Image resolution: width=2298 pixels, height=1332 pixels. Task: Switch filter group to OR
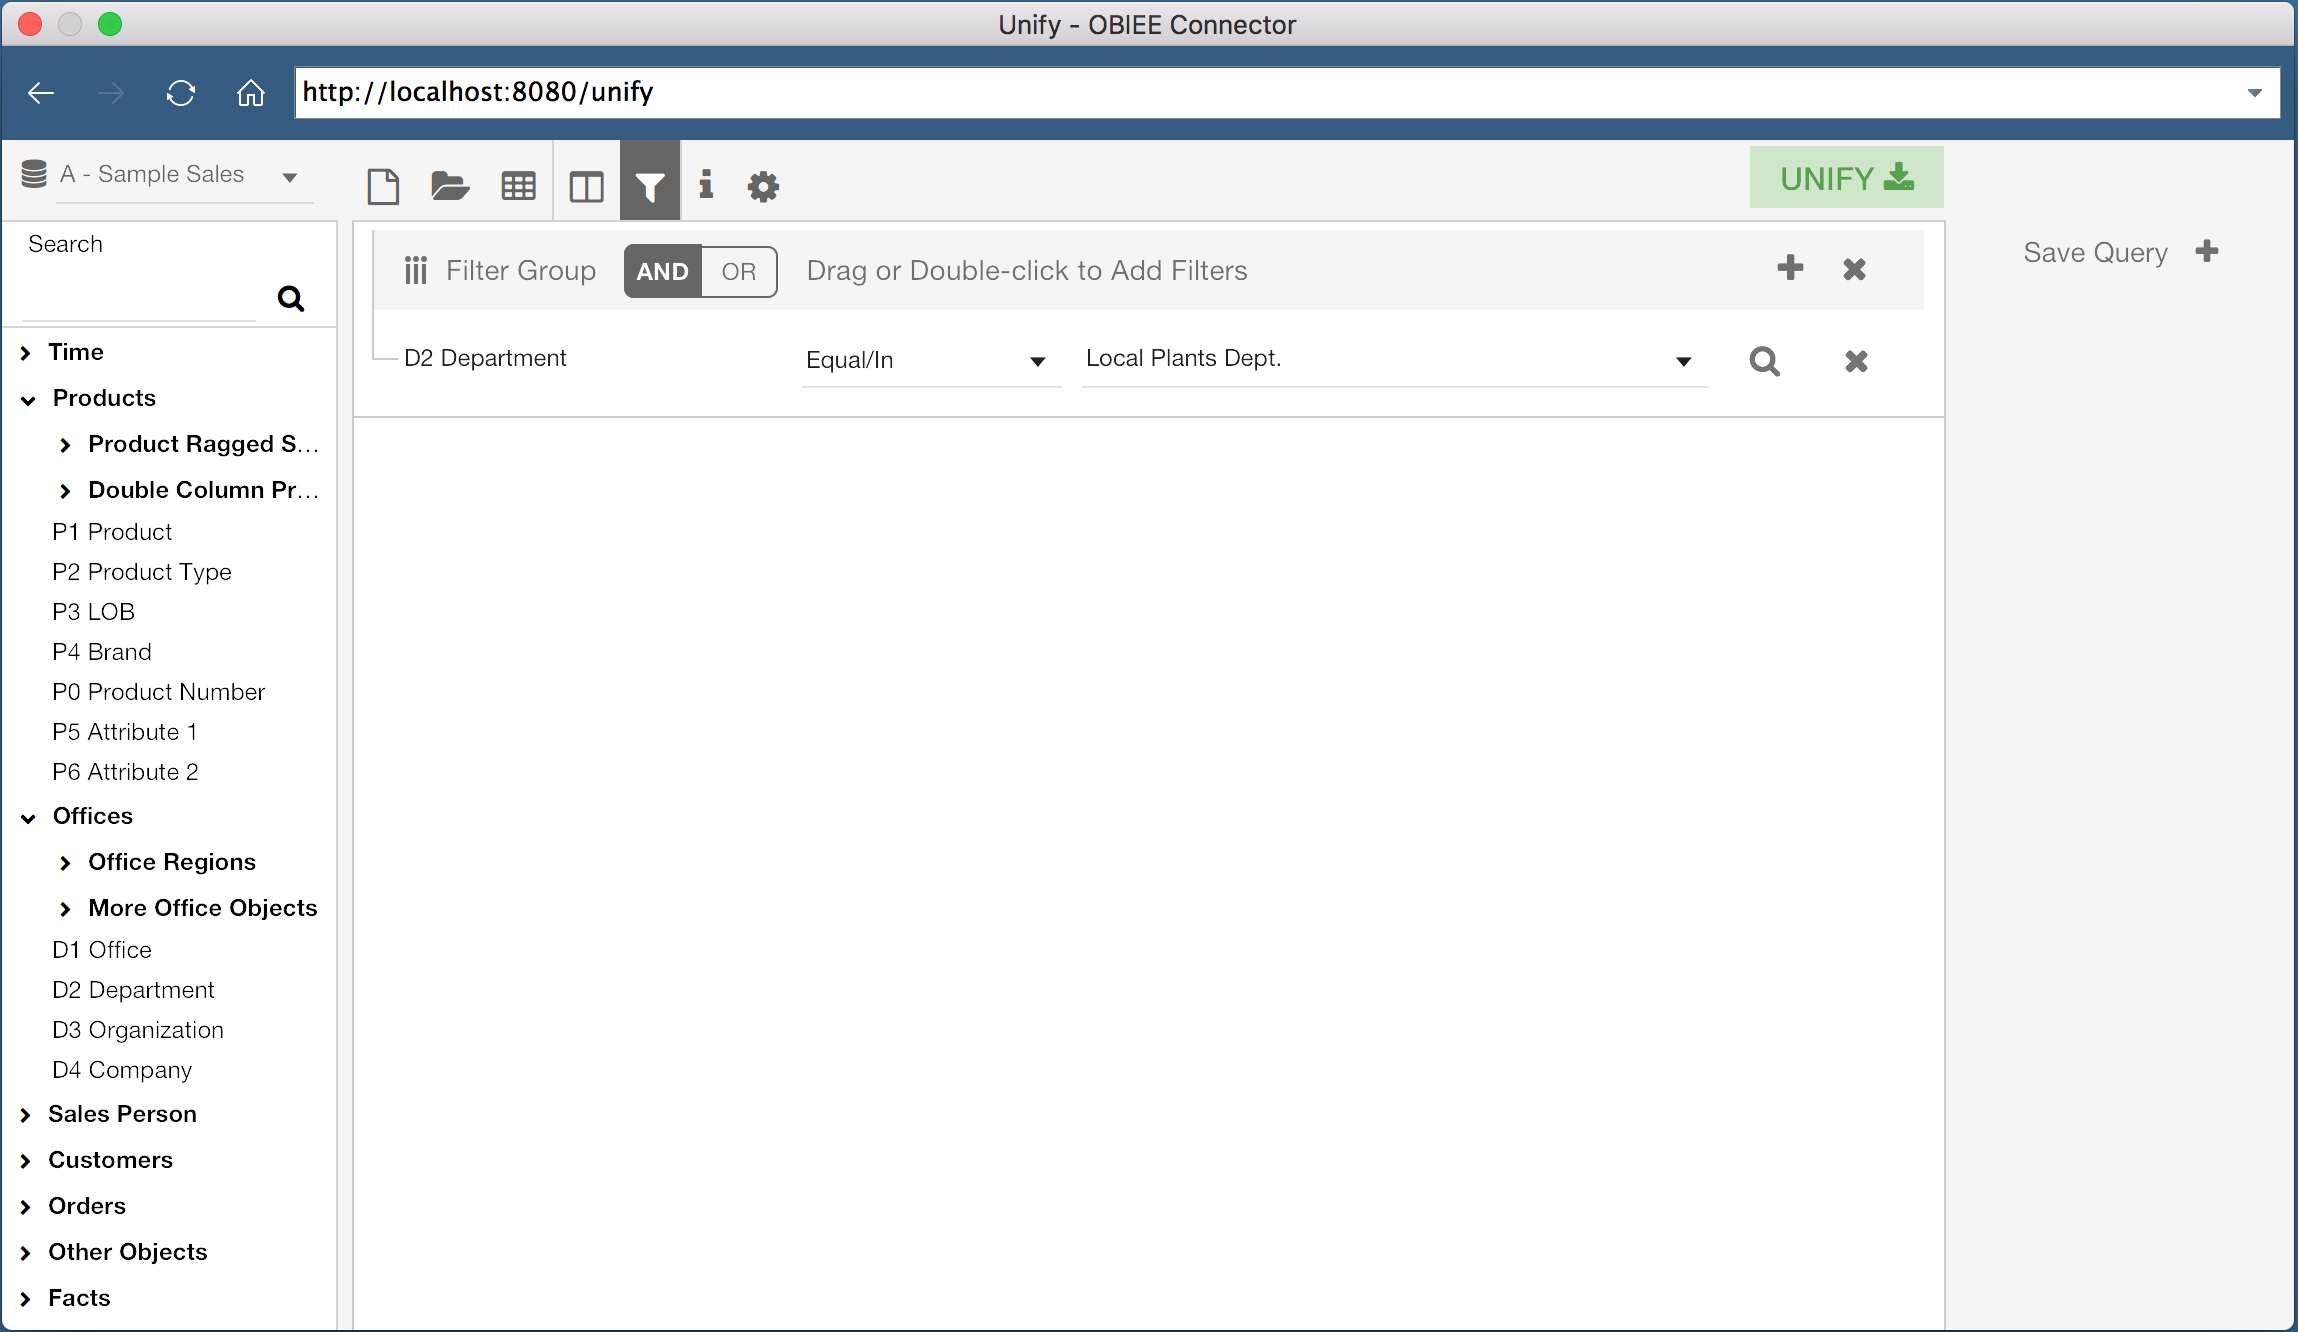(739, 271)
